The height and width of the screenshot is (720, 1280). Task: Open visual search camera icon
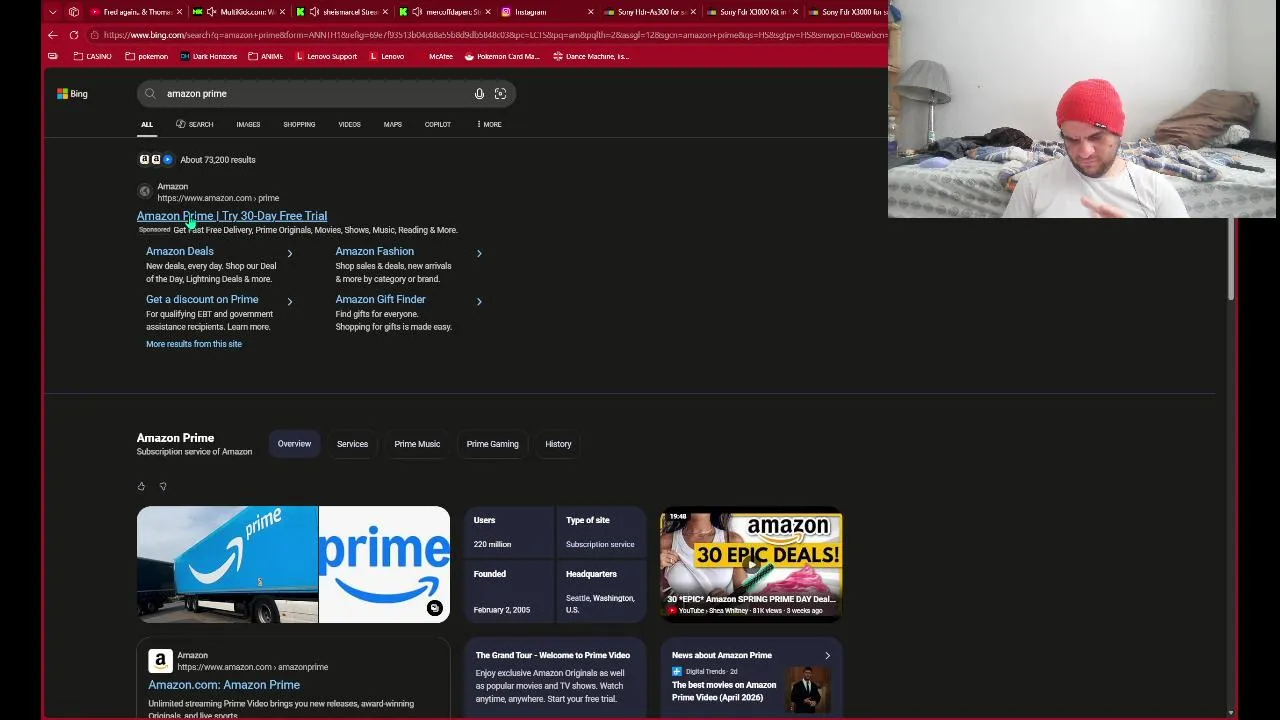pyautogui.click(x=500, y=94)
